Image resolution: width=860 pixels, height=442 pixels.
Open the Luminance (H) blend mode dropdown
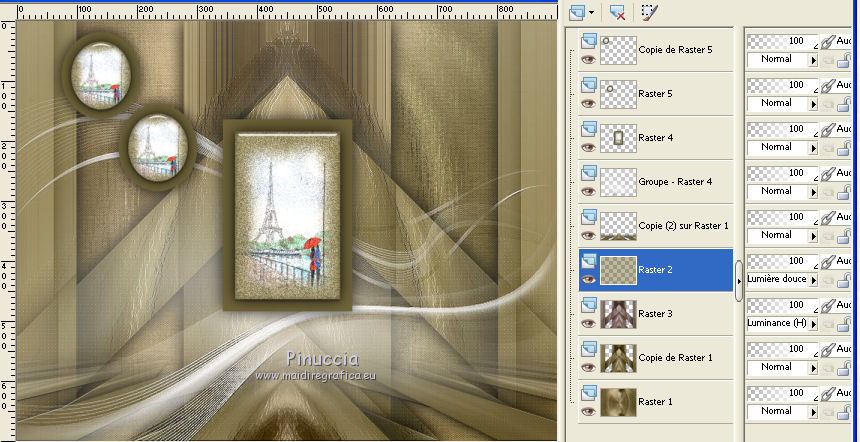pyautogui.click(x=813, y=324)
